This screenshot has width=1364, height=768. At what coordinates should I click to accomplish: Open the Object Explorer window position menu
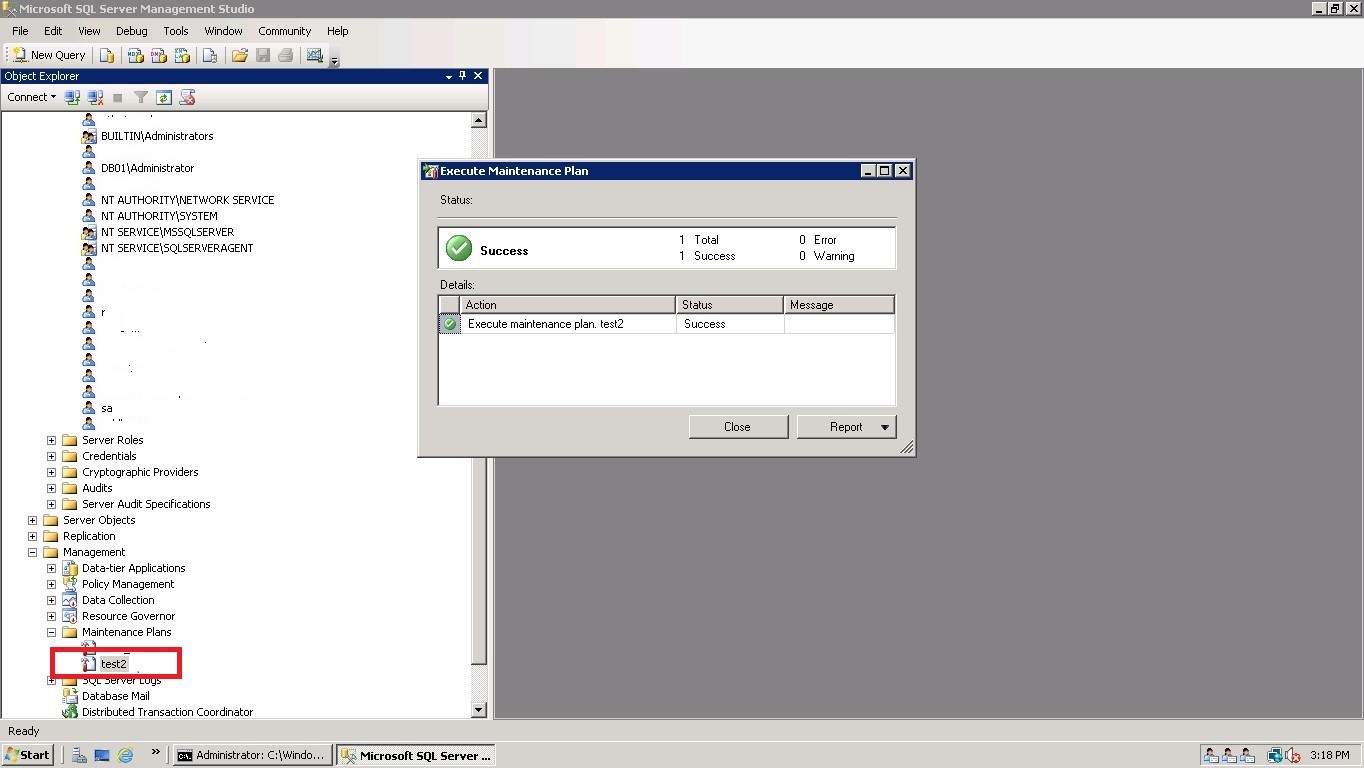point(449,76)
